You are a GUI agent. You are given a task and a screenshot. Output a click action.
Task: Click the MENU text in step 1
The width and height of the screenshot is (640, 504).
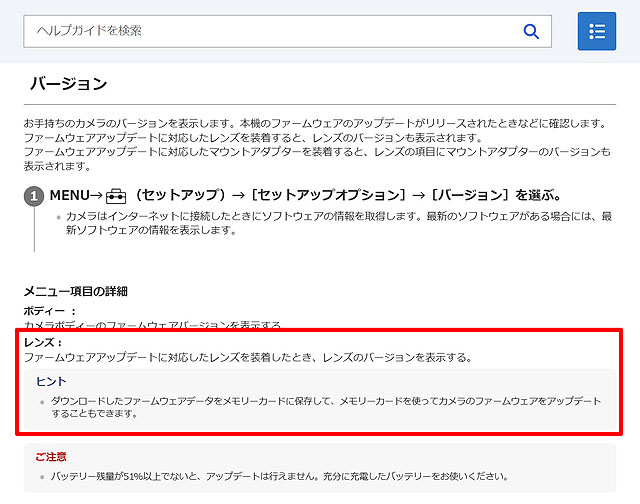click(x=70, y=195)
